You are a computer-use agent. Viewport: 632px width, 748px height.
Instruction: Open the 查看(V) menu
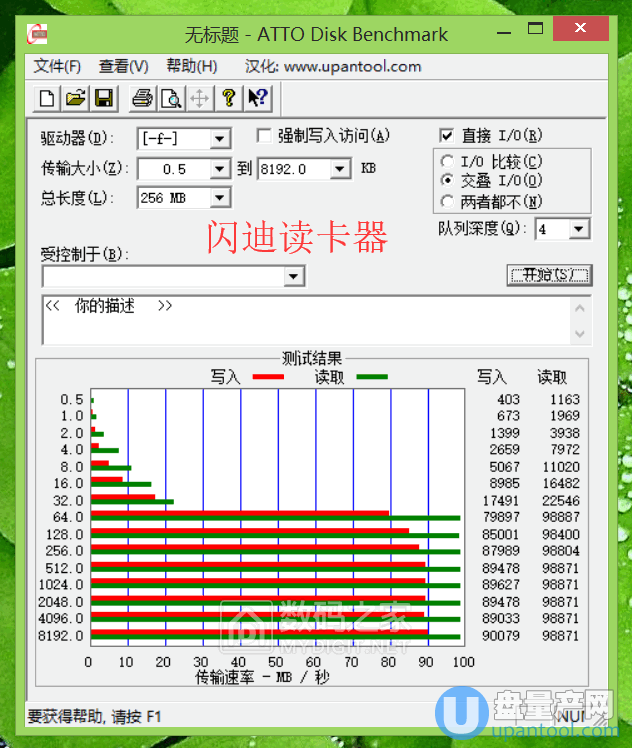tap(123, 67)
